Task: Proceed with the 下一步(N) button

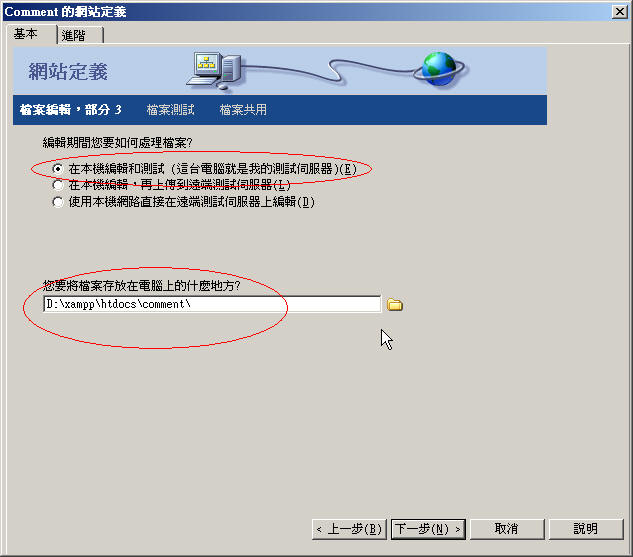Action: (428, 529)
